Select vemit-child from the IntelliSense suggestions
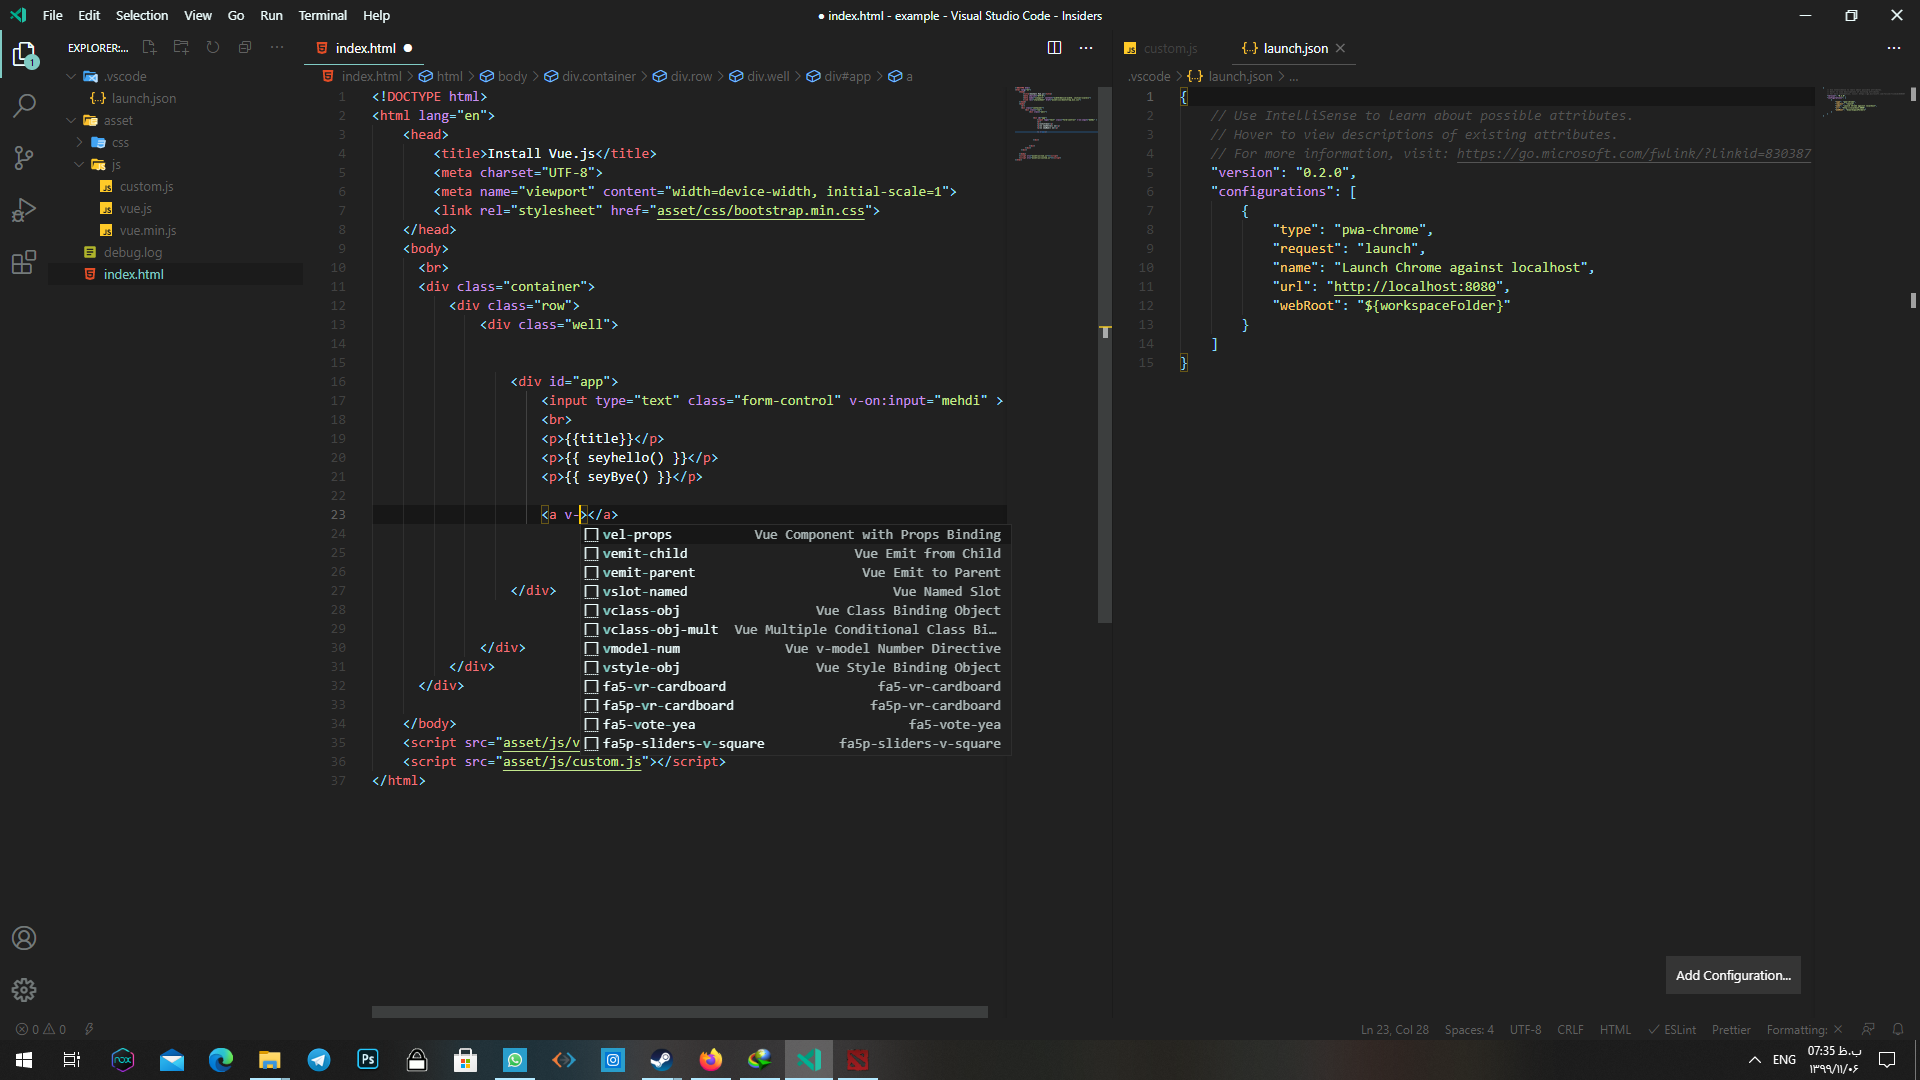 pos(645,553)
